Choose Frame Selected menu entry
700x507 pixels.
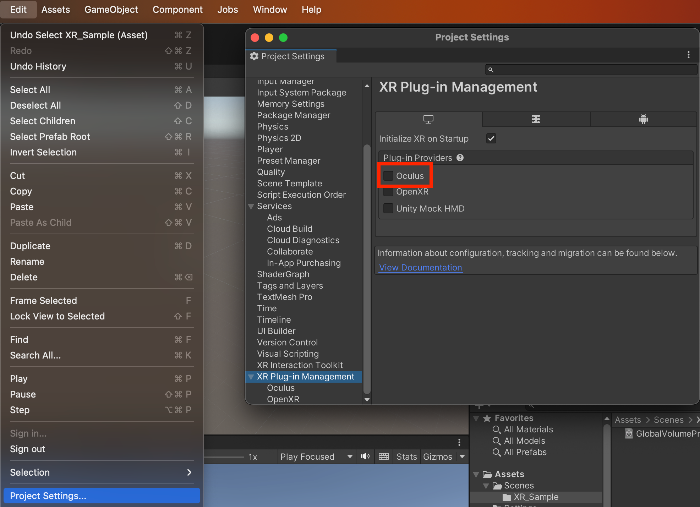click(x=101, y=301)
